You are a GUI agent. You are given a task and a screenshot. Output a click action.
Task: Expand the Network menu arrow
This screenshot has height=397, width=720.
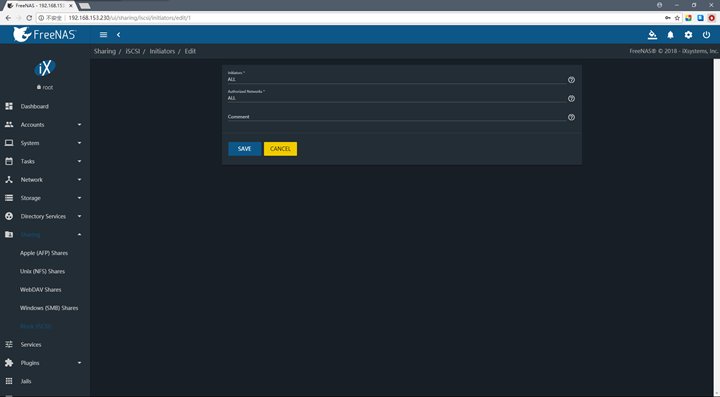79,179
